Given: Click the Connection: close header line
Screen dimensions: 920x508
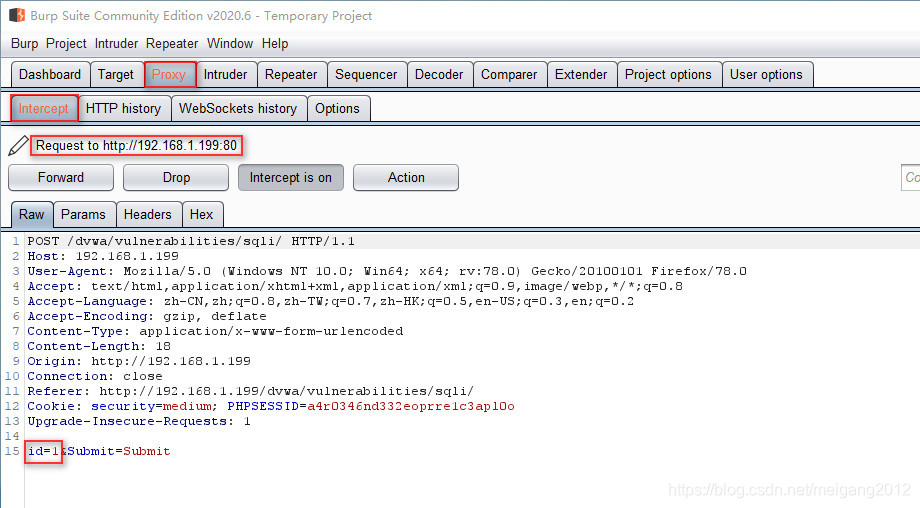Looking at the screenshot, I should tap(94, 377).
